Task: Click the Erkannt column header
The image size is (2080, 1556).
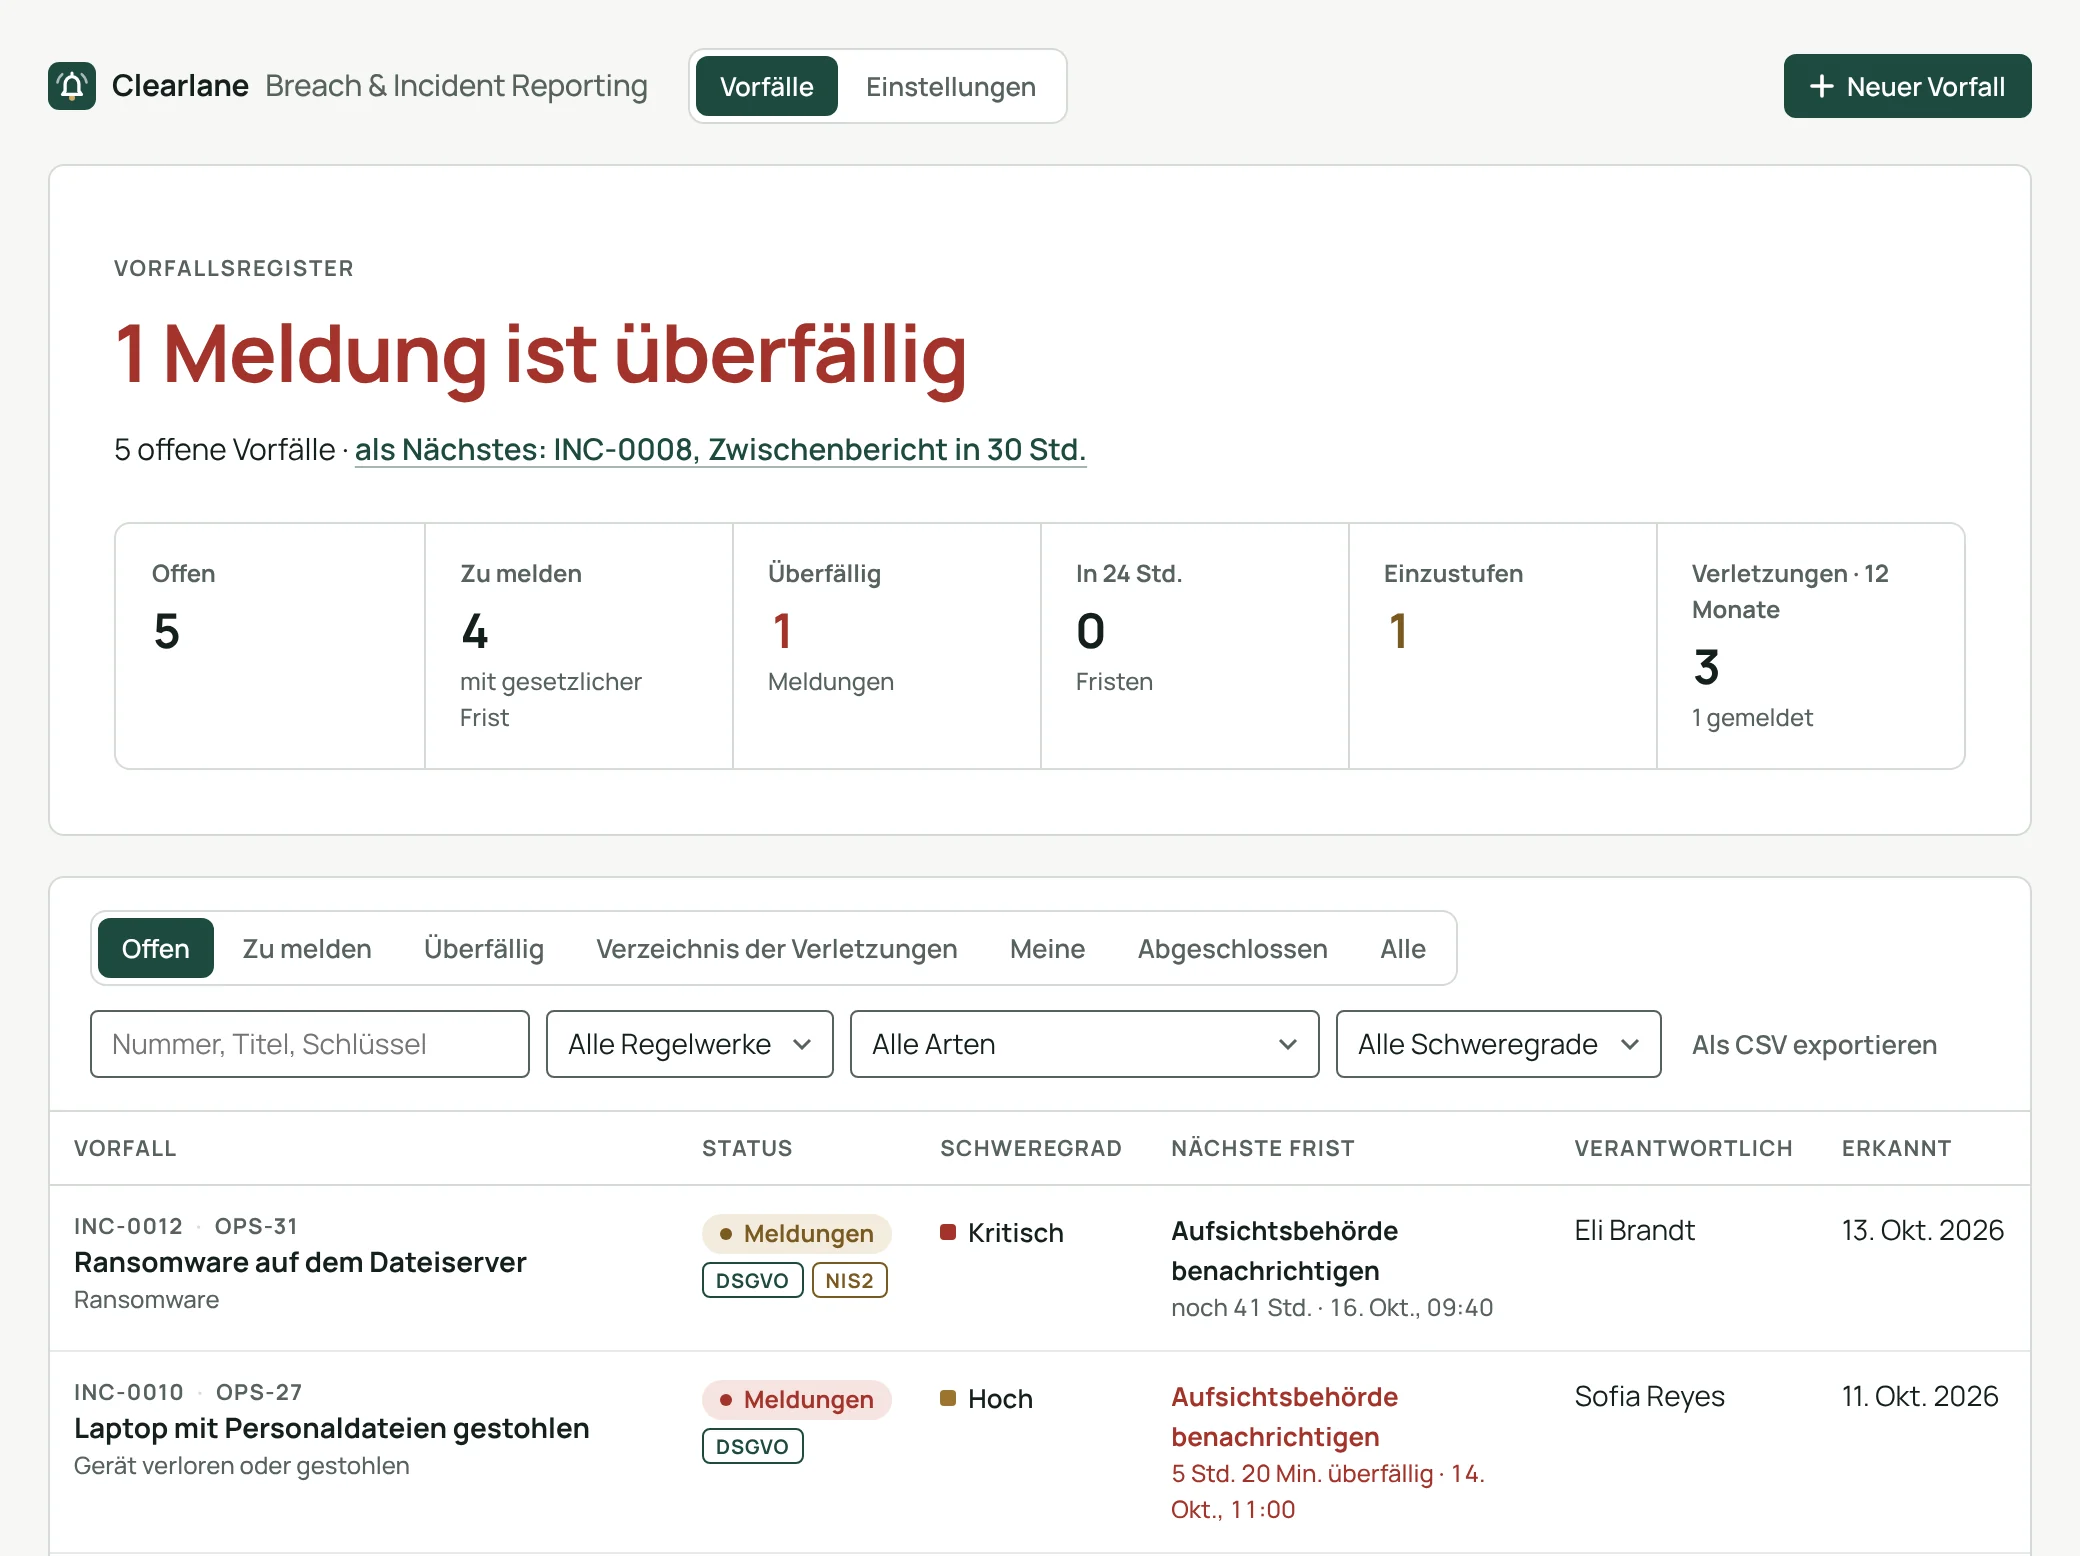Action: 1896,1148
